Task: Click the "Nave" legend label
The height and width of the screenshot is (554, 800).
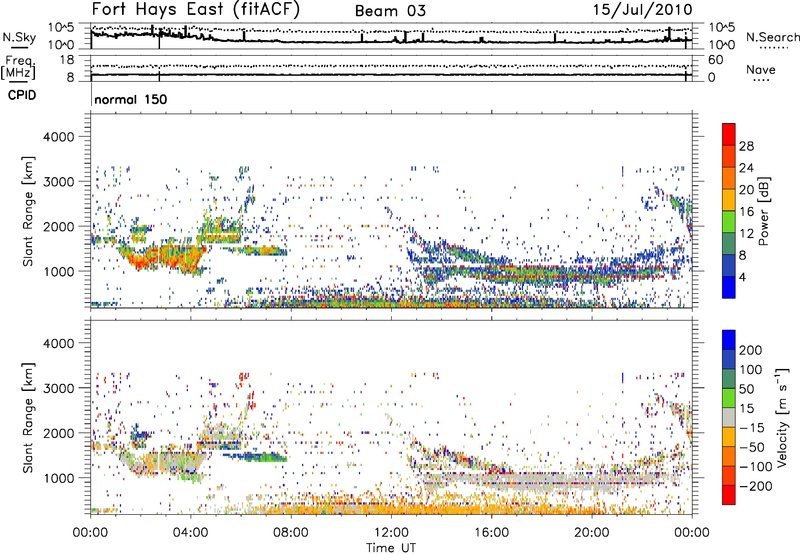Action: [761, 69]
